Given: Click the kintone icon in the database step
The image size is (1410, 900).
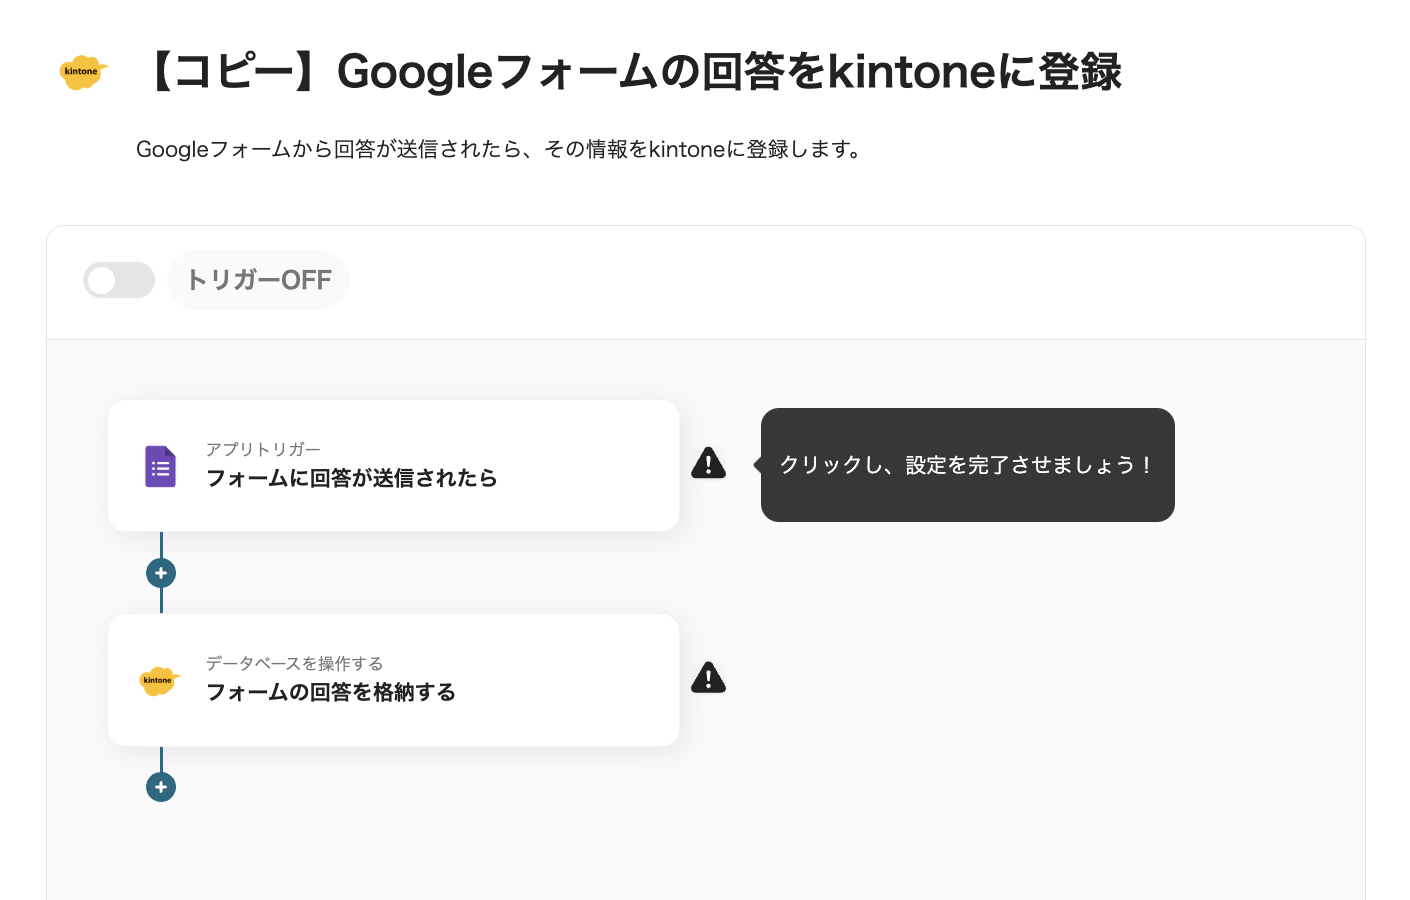Looking at the screenshot, I should (x=159, y=680).
